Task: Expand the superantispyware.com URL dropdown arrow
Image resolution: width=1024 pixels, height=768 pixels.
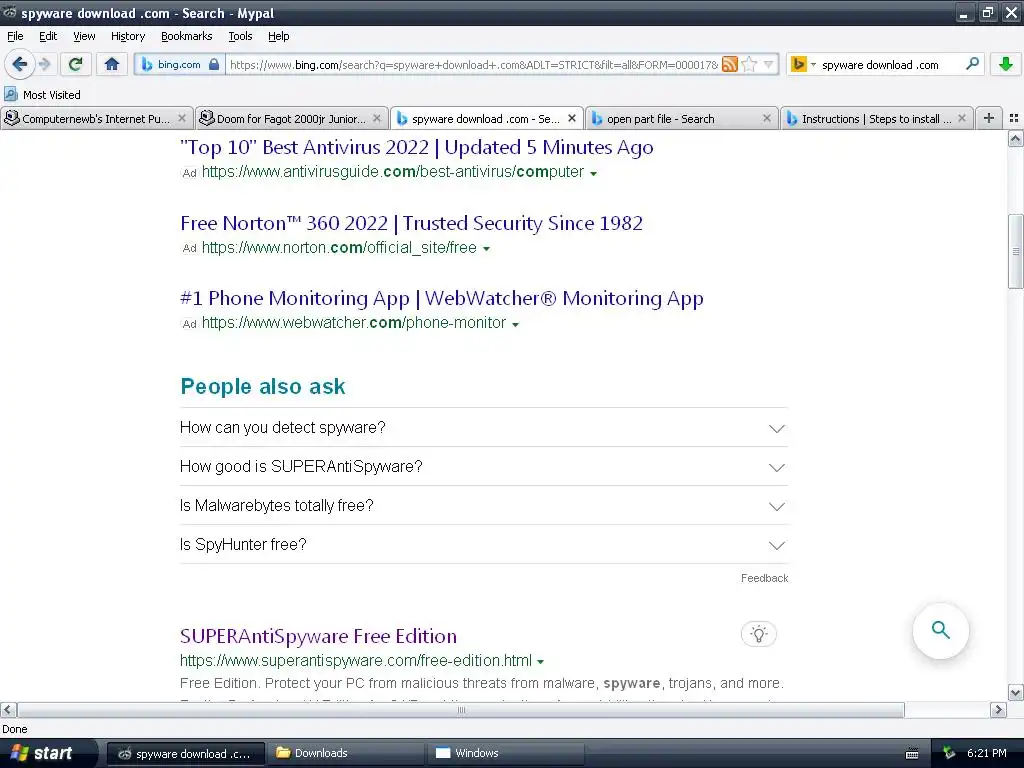Action: [x=540, y=662]
